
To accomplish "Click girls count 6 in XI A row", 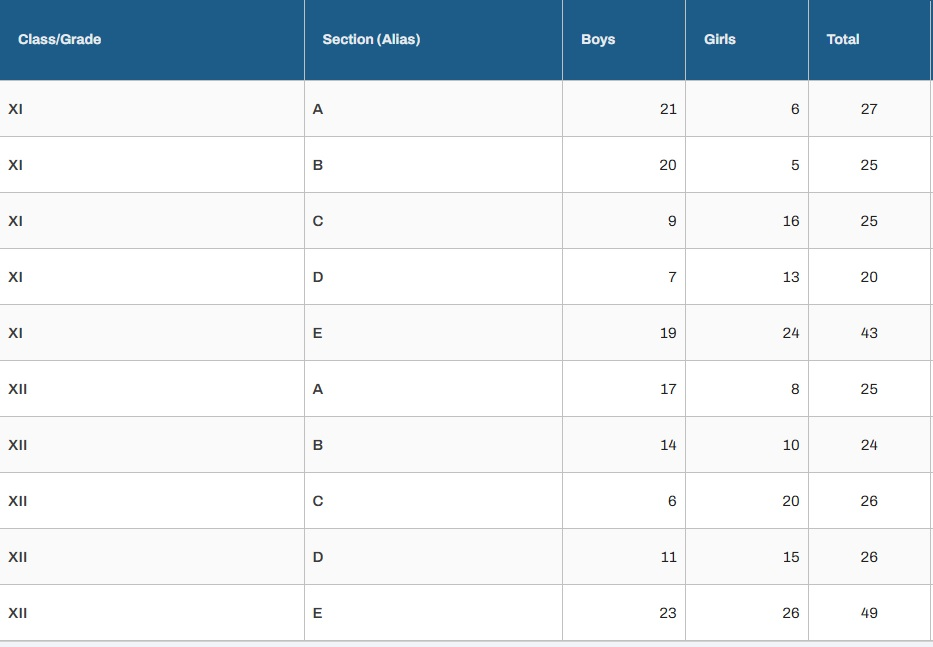I will (795, 109).
